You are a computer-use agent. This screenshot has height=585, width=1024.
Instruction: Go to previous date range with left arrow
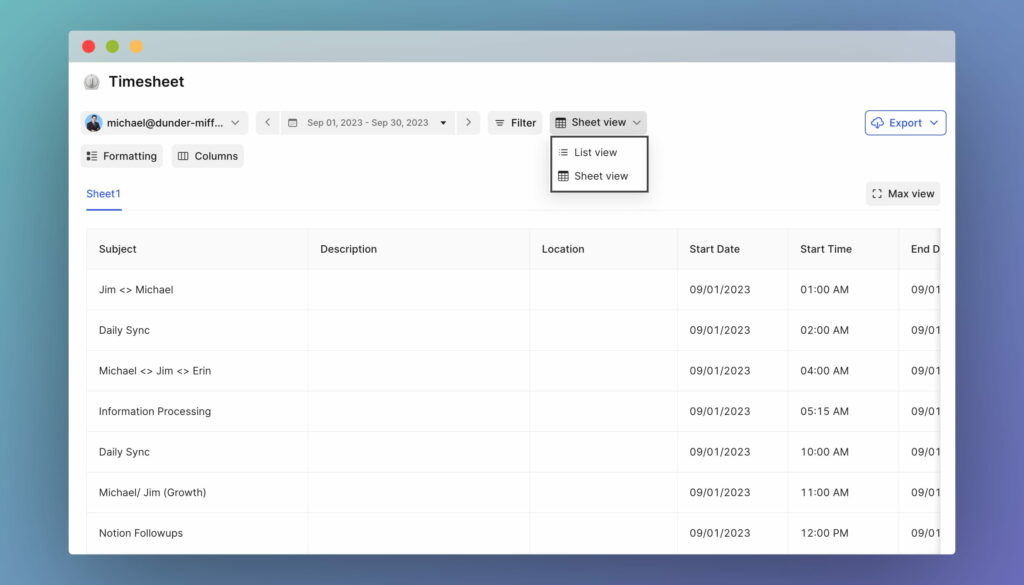(268, 123)
